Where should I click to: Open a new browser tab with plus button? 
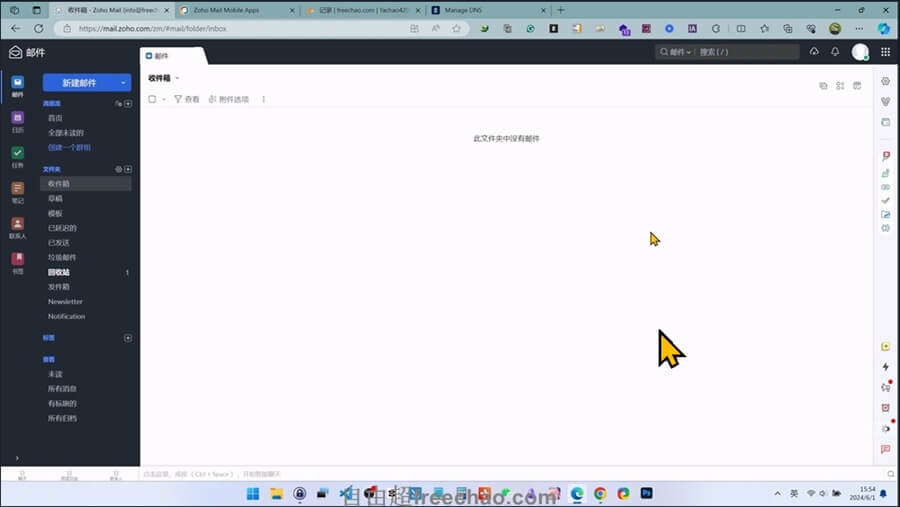click(561, 10)
